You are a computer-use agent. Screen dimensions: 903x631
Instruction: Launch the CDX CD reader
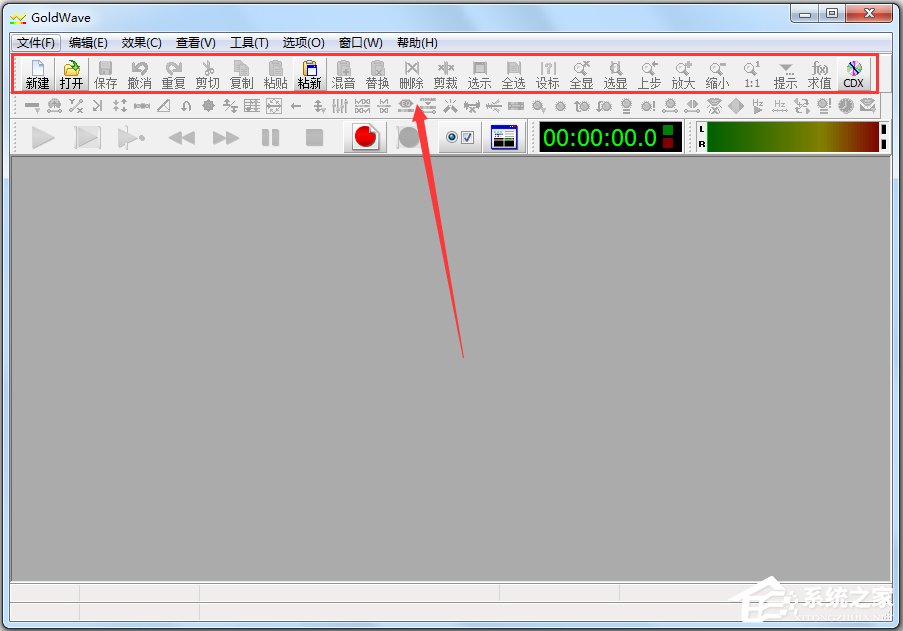(853, 74)
